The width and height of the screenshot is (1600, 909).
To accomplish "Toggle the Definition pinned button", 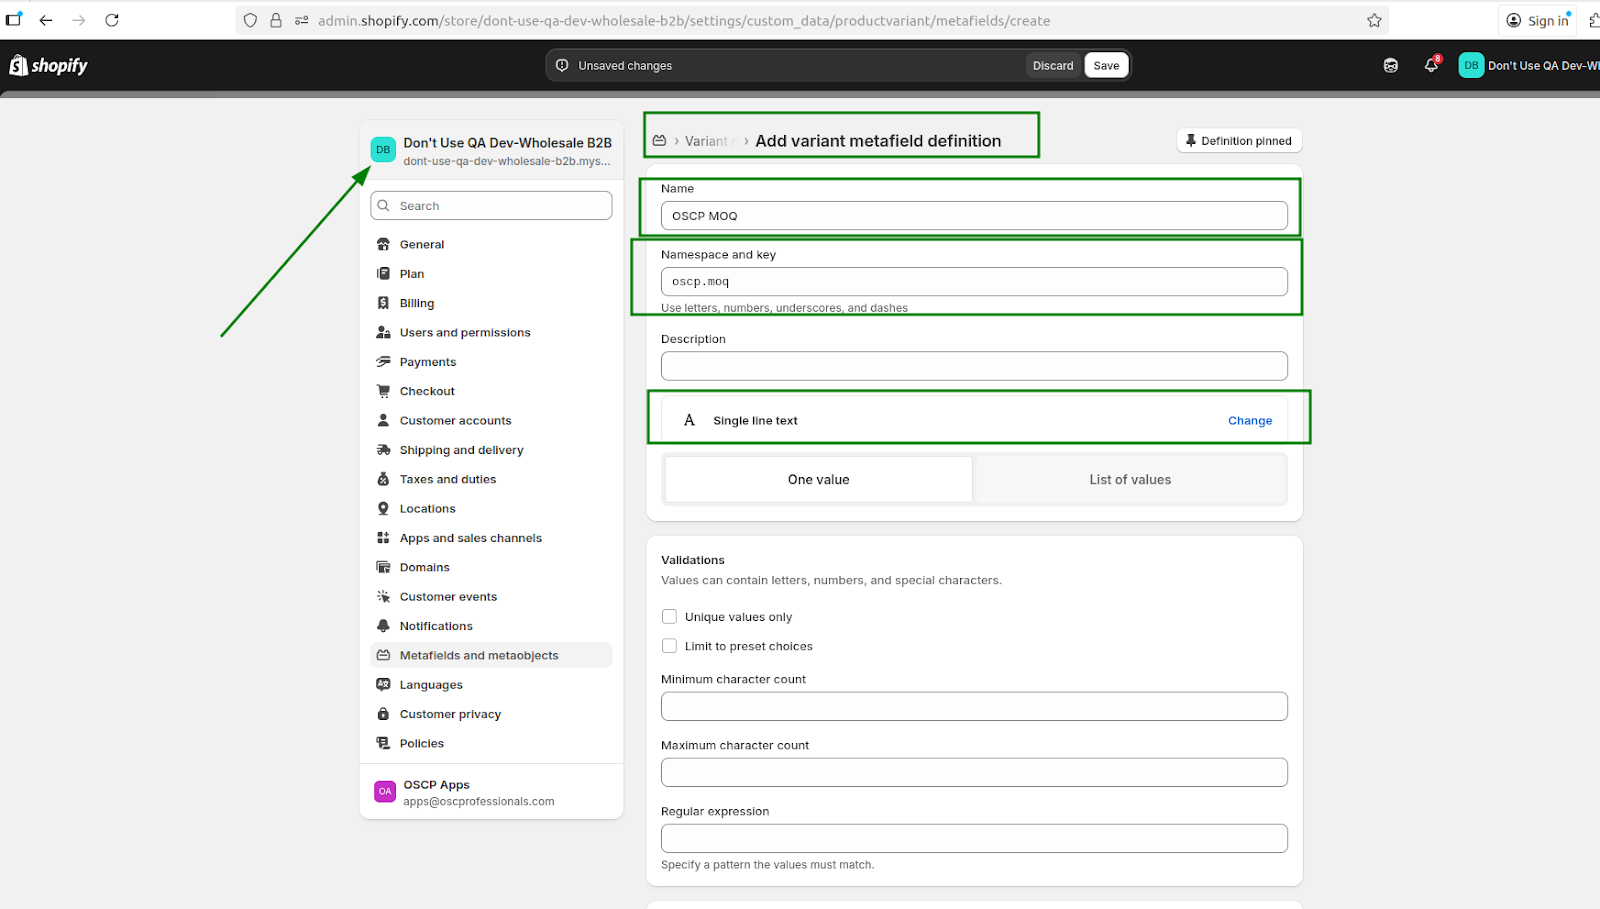I will (x=1238, y=141).
